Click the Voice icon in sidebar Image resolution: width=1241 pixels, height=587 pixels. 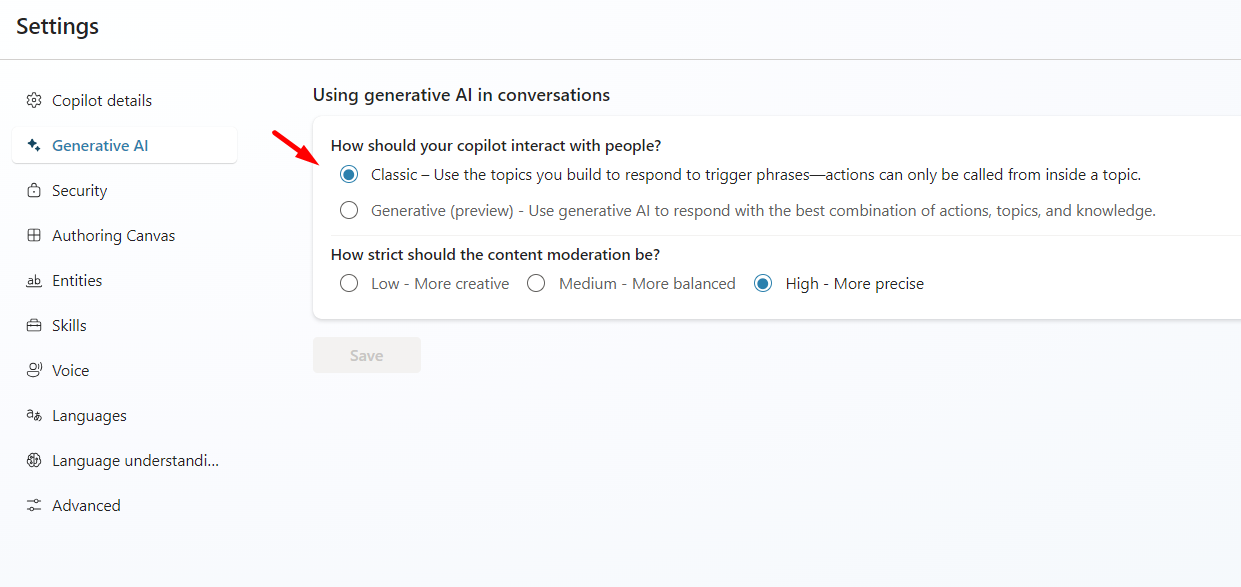pyautogui.click(x=34, y=371)
